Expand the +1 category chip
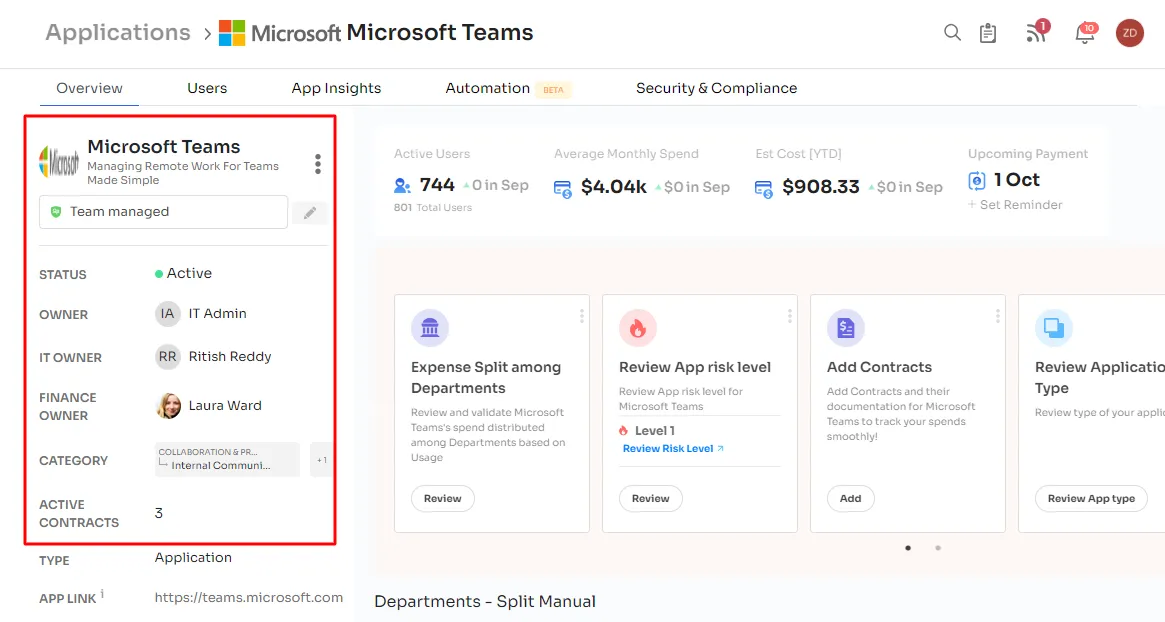 [x=322, y=460]
